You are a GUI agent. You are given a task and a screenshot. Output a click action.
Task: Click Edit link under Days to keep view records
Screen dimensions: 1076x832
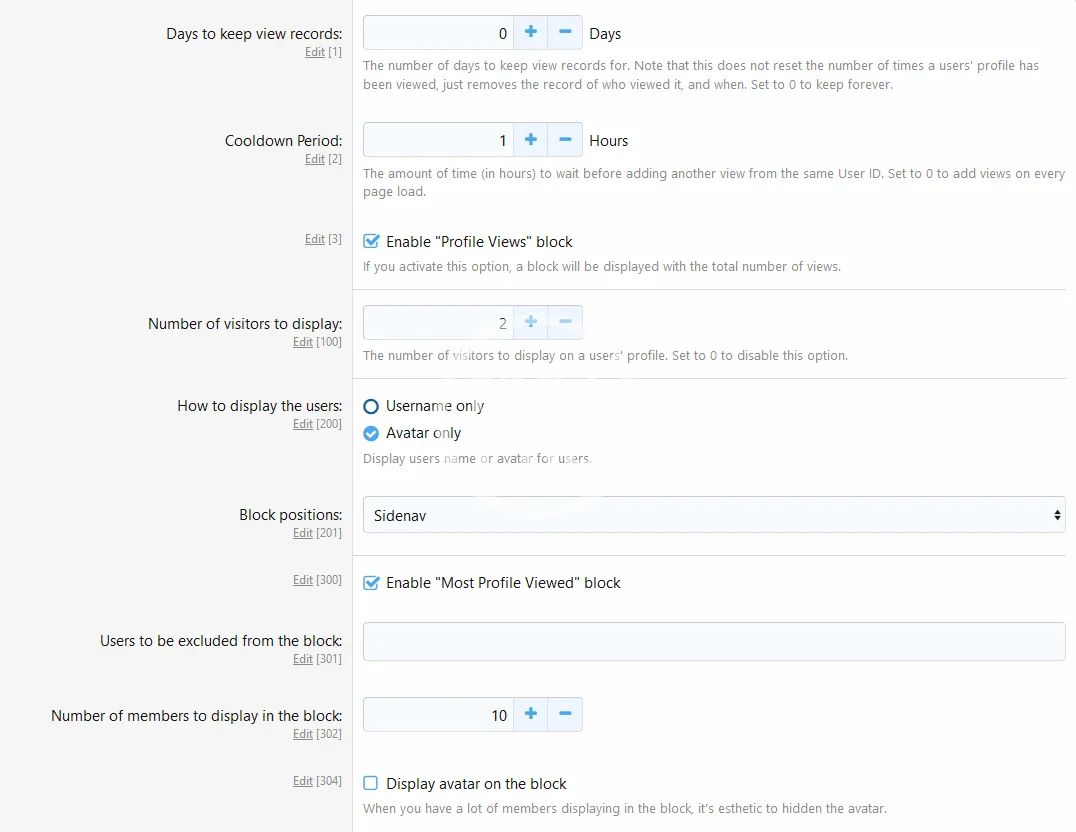pyautogui.click(x=314, y=52)
